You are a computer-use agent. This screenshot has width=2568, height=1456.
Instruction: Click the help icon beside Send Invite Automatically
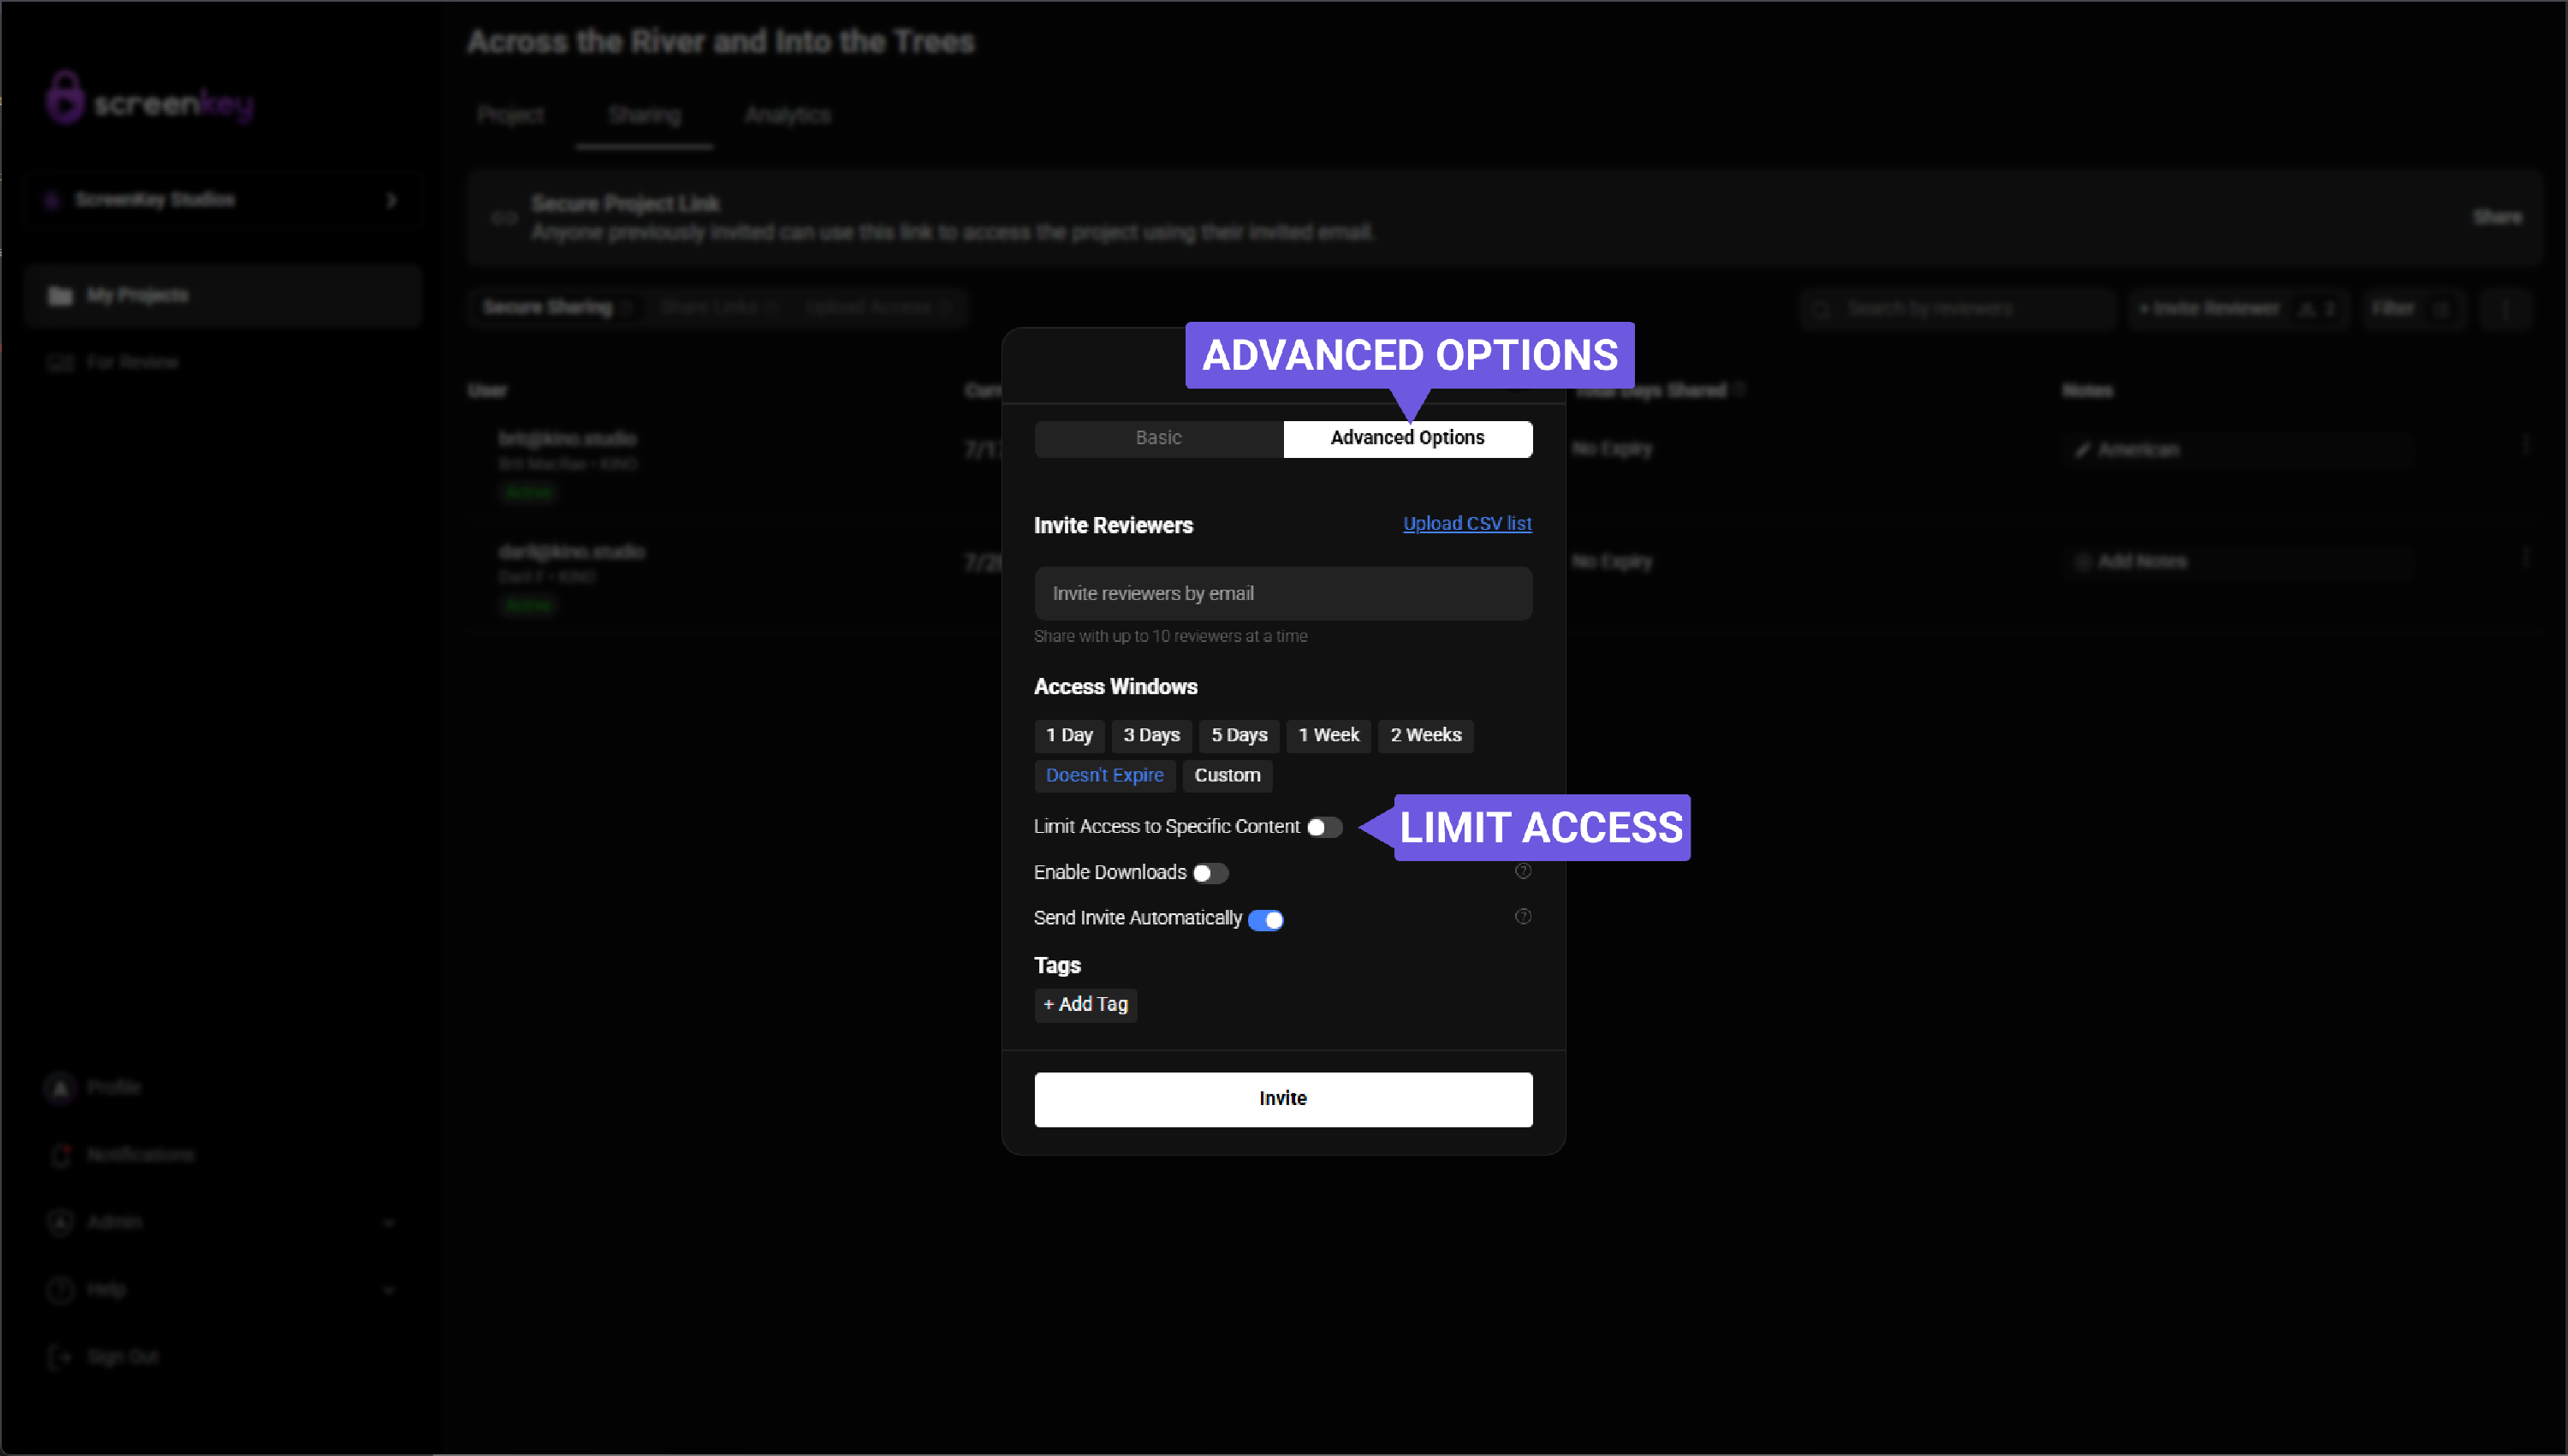[1522, 917]
